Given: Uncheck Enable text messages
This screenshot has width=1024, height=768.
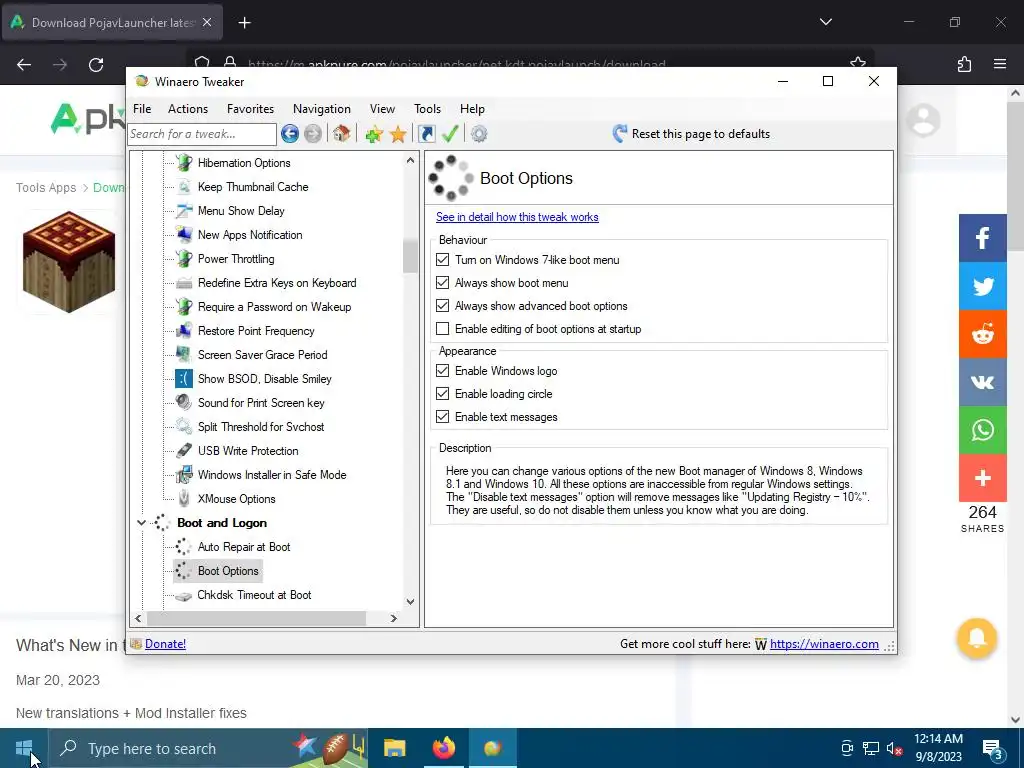Looking at the screenshot, I should (x=443, y=417).
